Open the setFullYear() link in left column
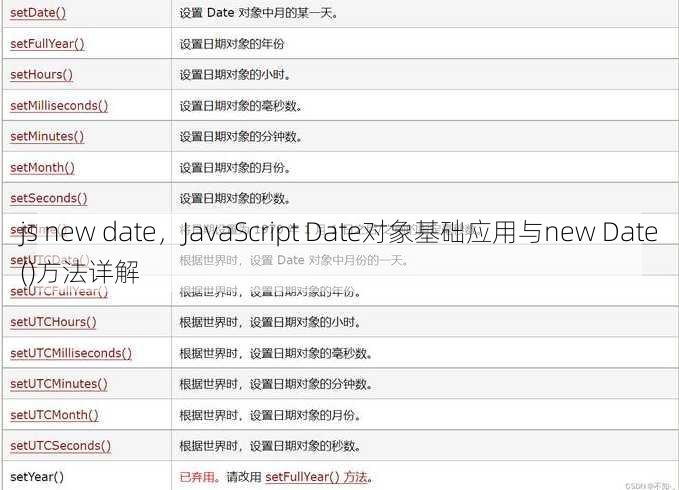 coord(47,44)
